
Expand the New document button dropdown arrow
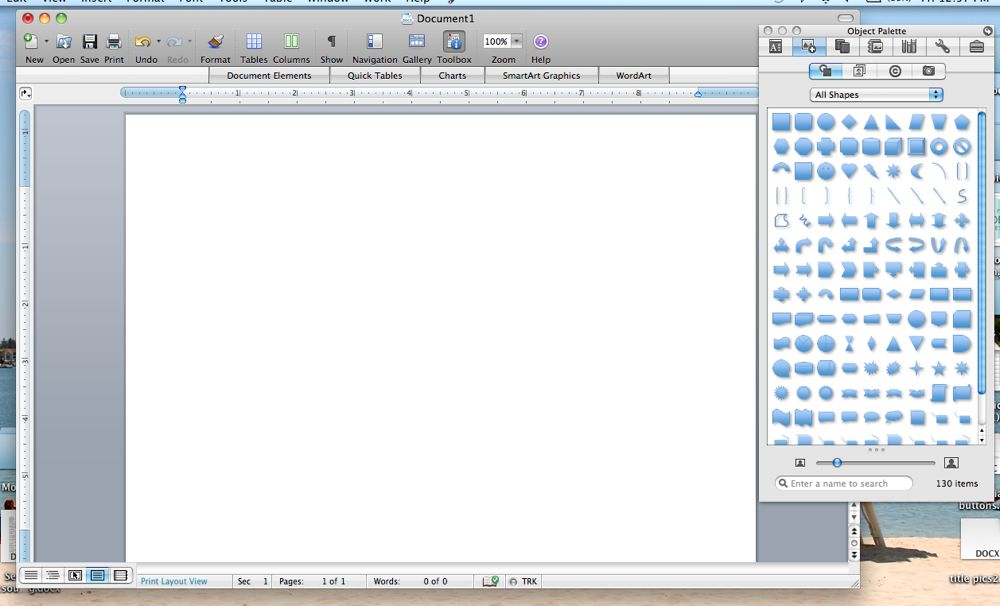44,42
